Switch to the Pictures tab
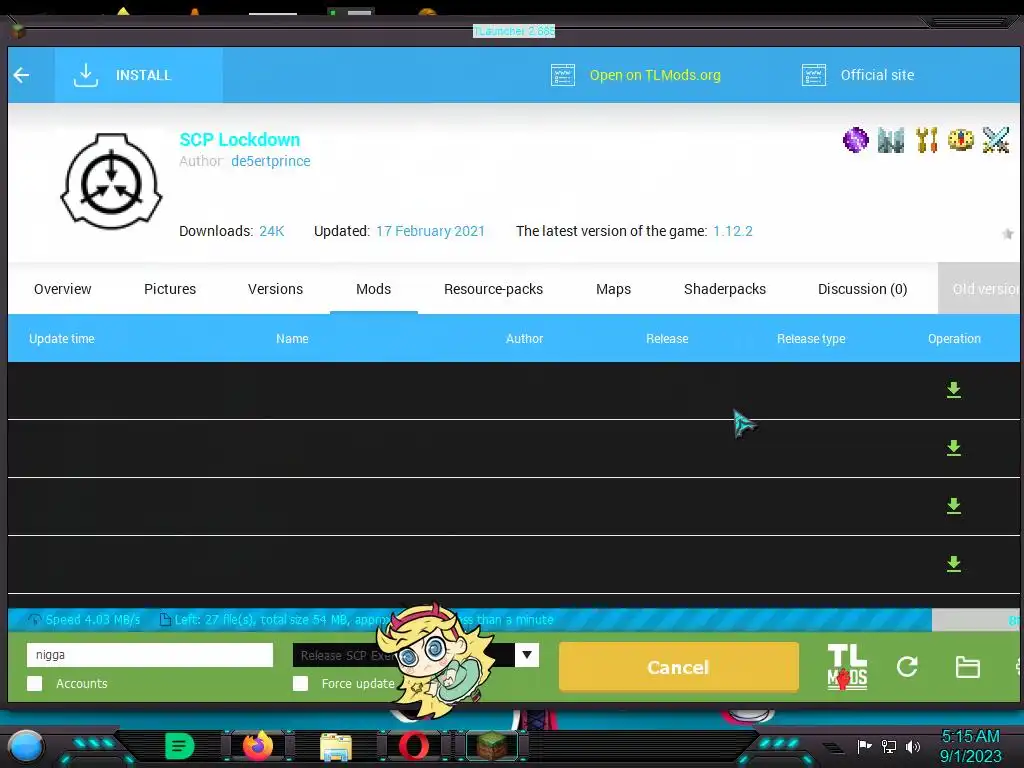 click(x=170, y=289)
